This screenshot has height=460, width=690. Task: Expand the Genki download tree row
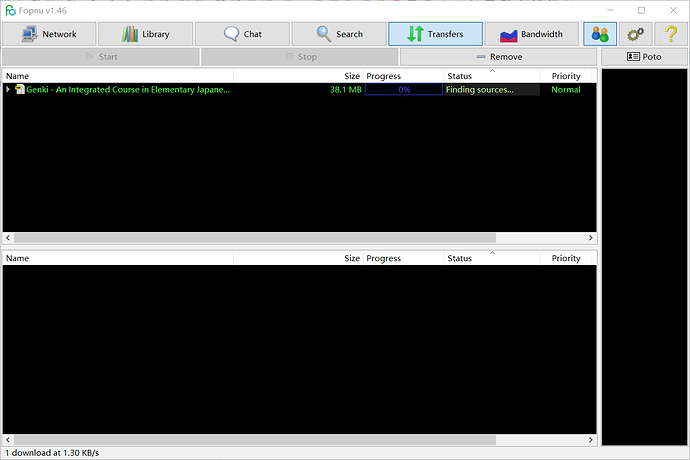[x=8, y=89]
